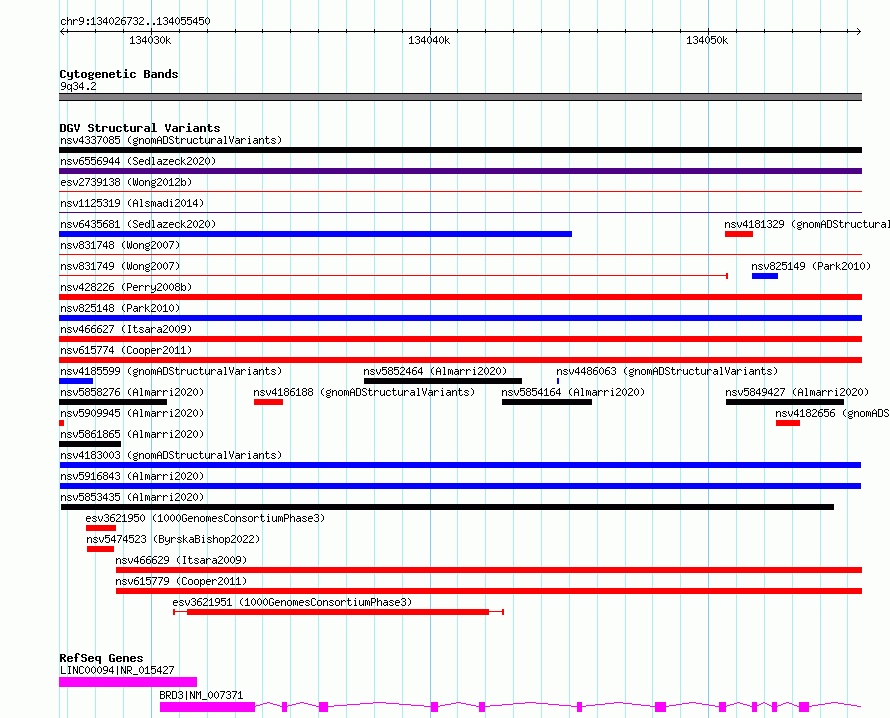Click the black nsv5861865 bar
The height and width of the screenshot is (718, 890).
click(90, 444)
